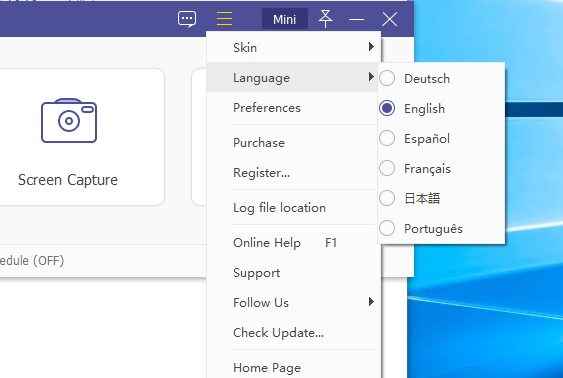Minimize the recorder window
The image size is (563, 378).
tap(357, 19)
